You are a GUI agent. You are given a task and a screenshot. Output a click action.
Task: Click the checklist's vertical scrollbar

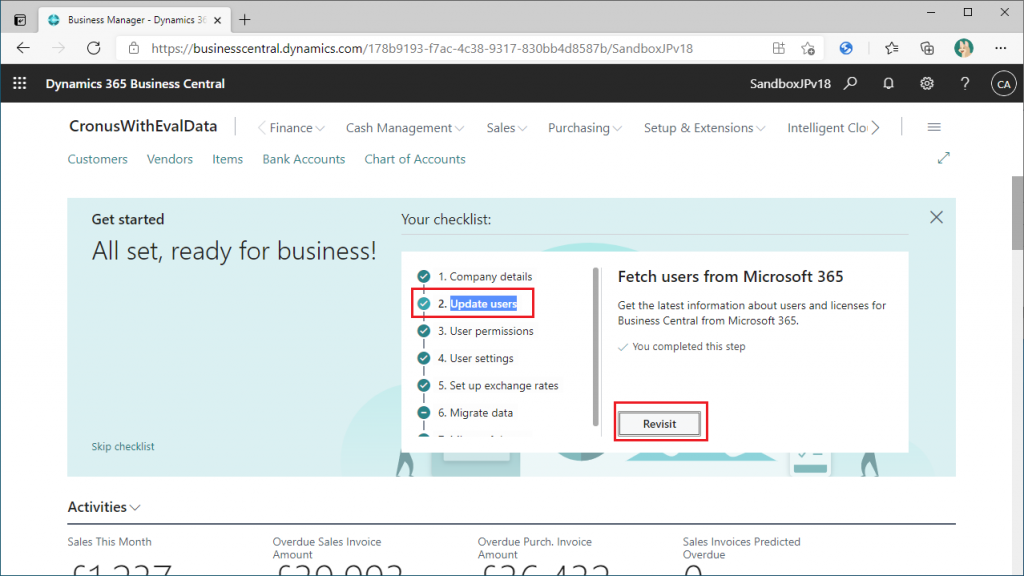point(596,346)
